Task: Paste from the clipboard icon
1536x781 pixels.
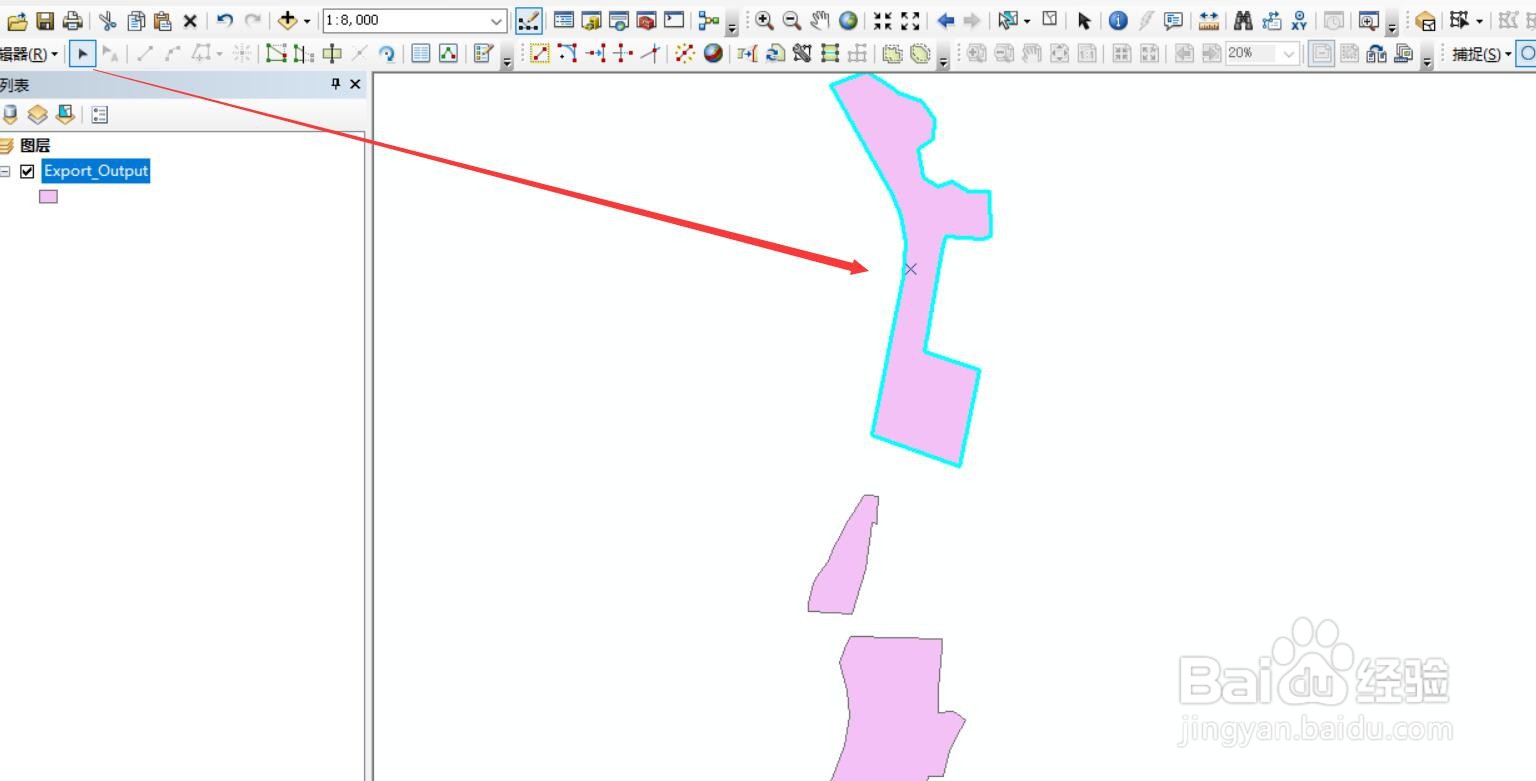Action: pyautogui.click(x=162, y=20)
